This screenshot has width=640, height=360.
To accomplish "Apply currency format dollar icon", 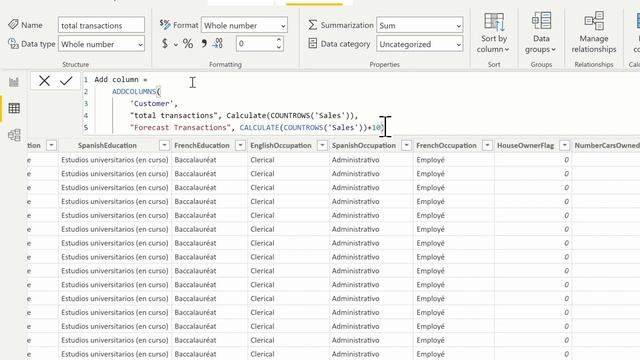I will coord(165,43).
